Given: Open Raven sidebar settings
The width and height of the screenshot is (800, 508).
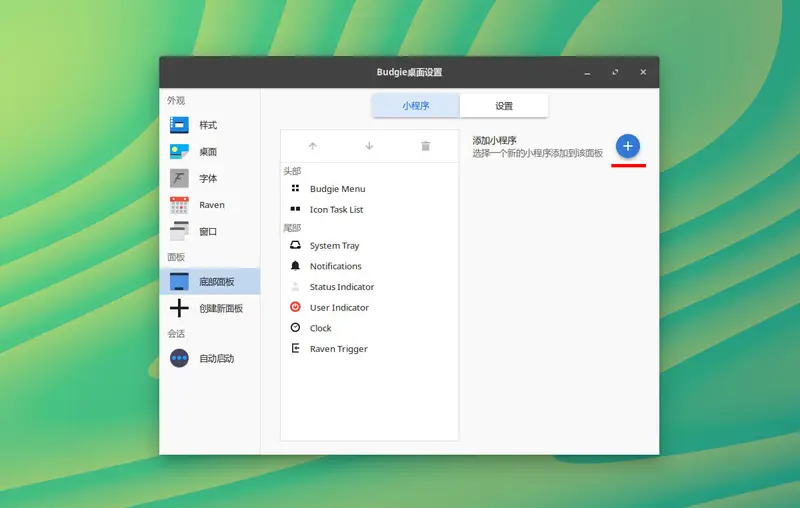Looking at the screenshot, I should (x=211, y=205).
